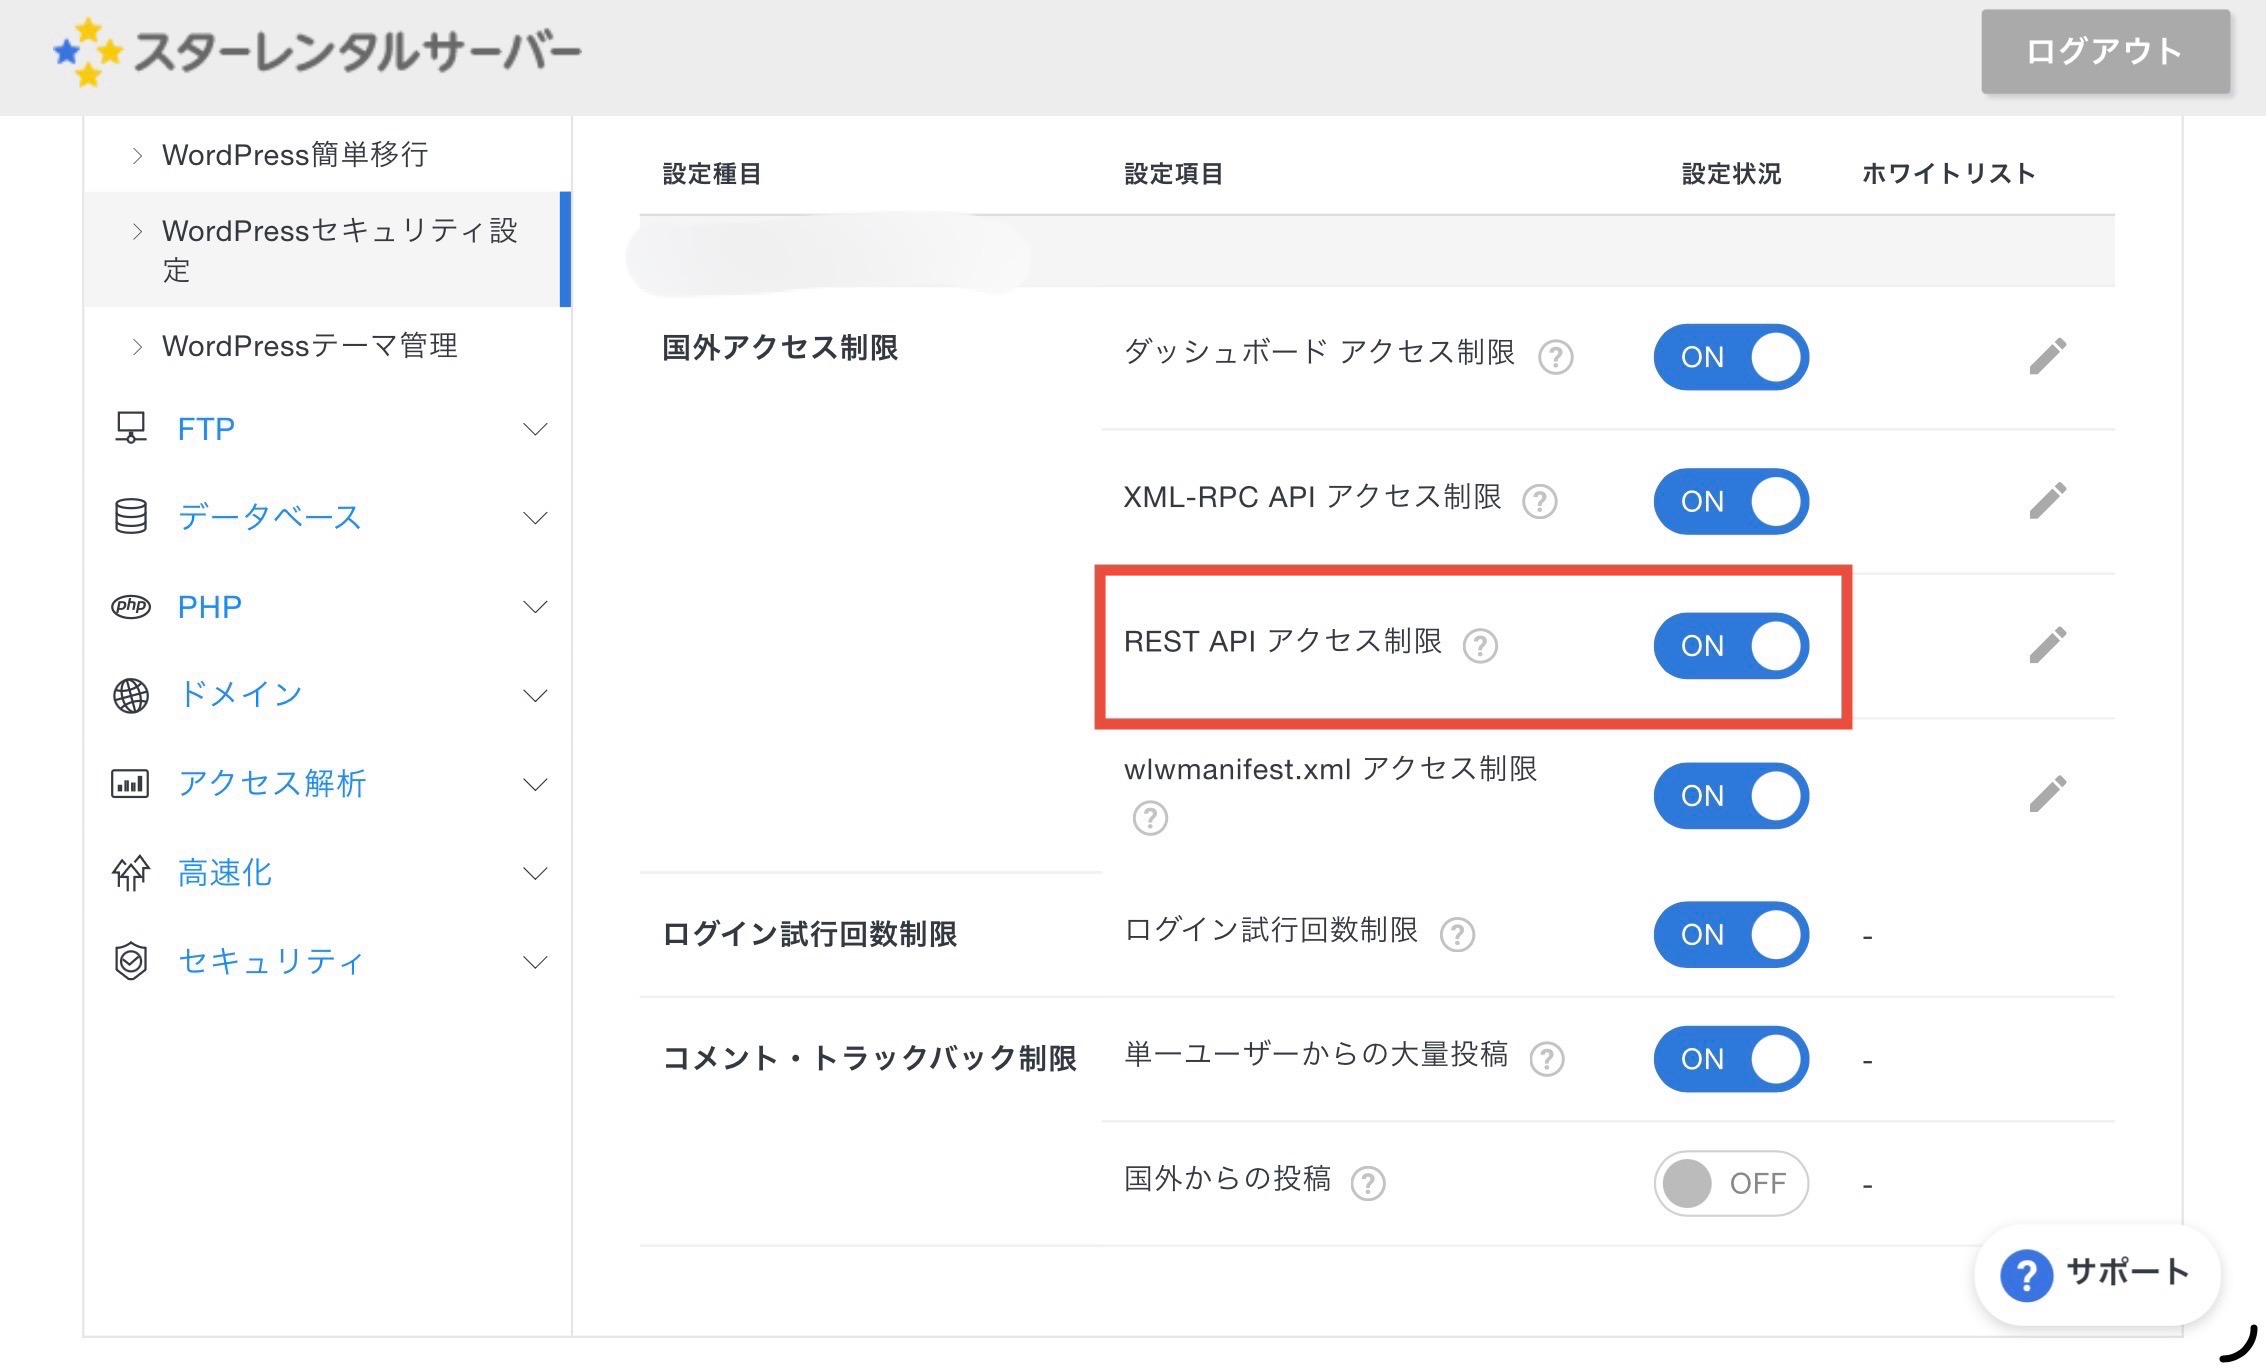Screen dimensions: 2266x1371
Task: Expand the セキュリティ sidebar chevron
Action: click(x=535, y=962)
